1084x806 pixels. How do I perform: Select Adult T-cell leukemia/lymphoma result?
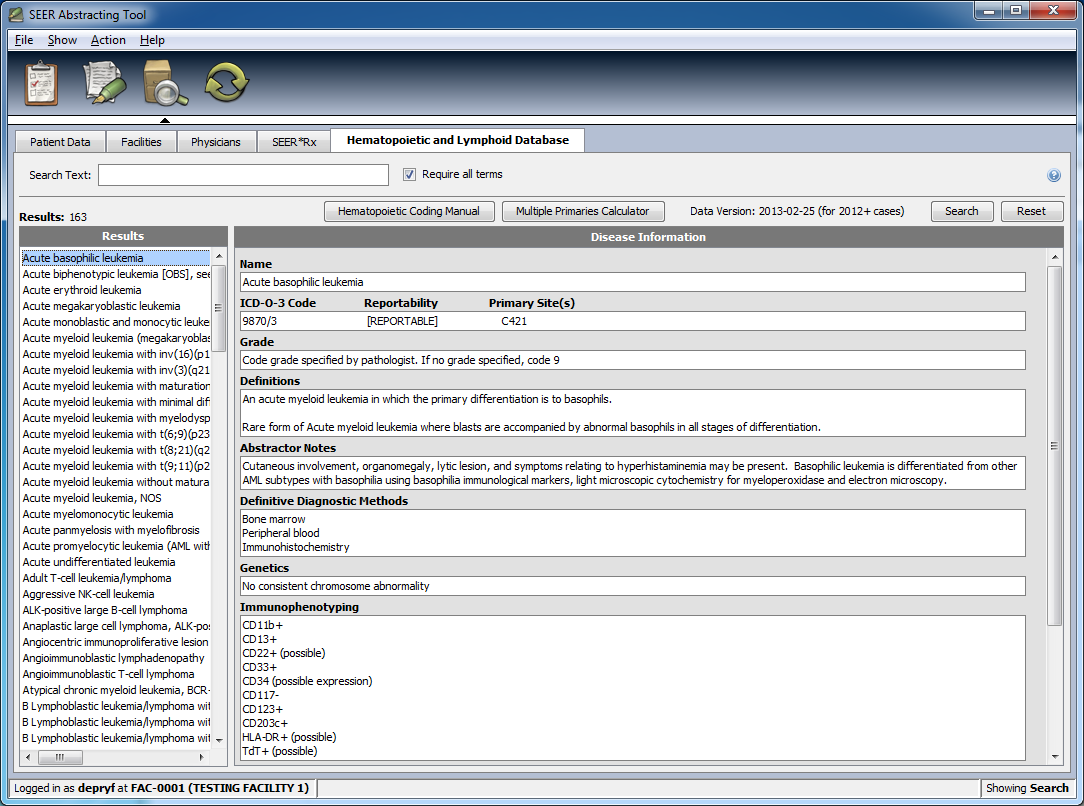(x=115, y=578)
